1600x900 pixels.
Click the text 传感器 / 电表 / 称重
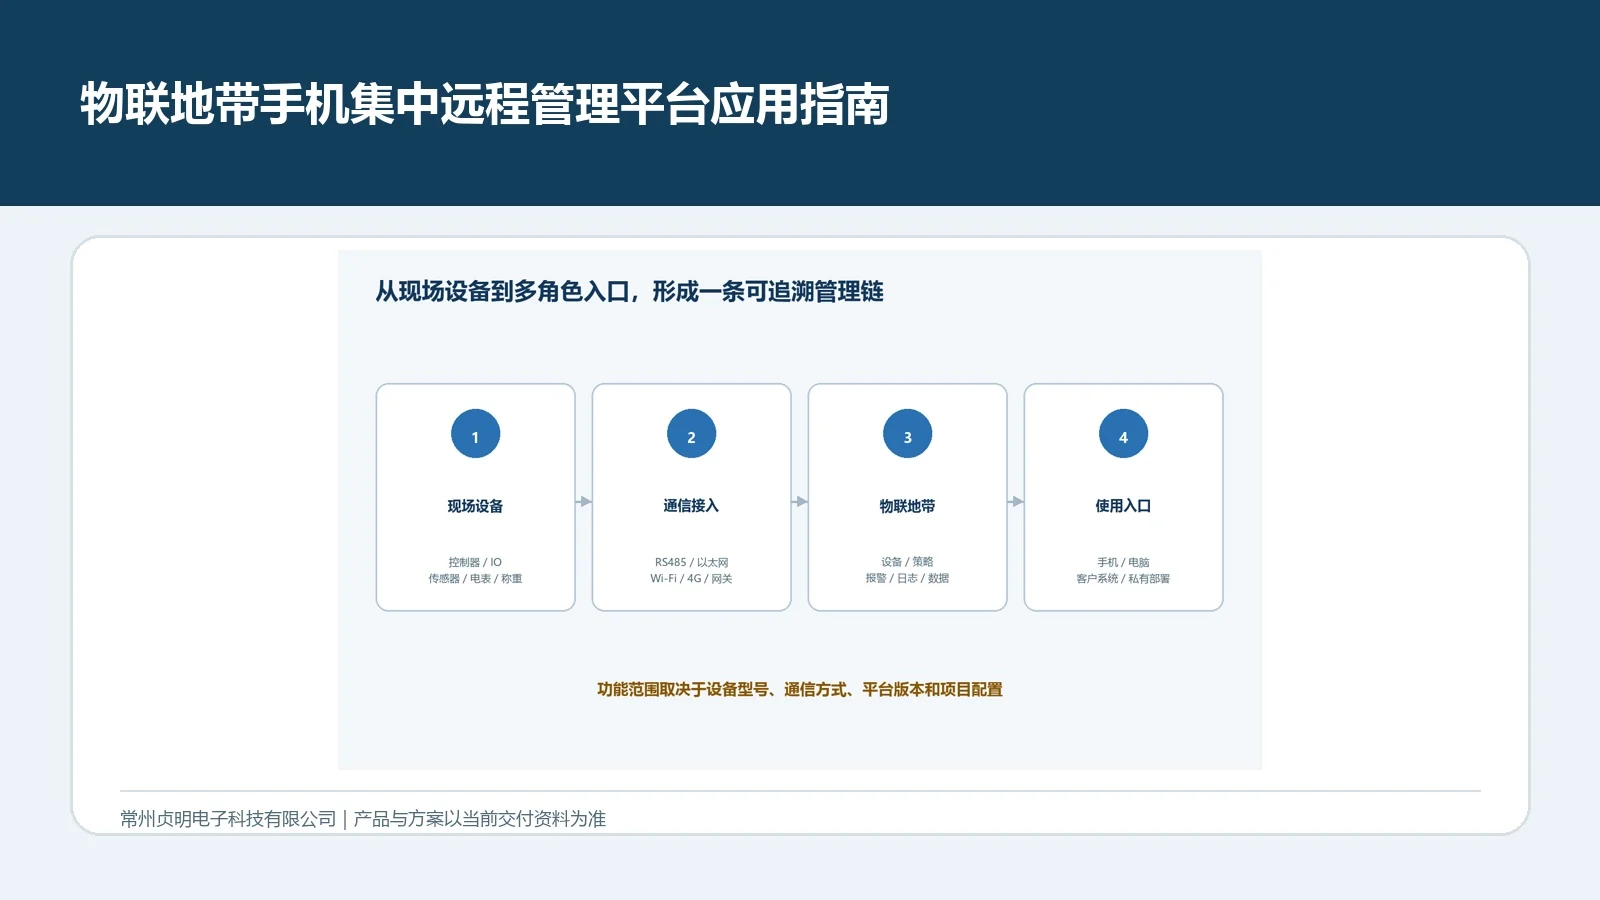pyautogui.click(x=475, y=578)
